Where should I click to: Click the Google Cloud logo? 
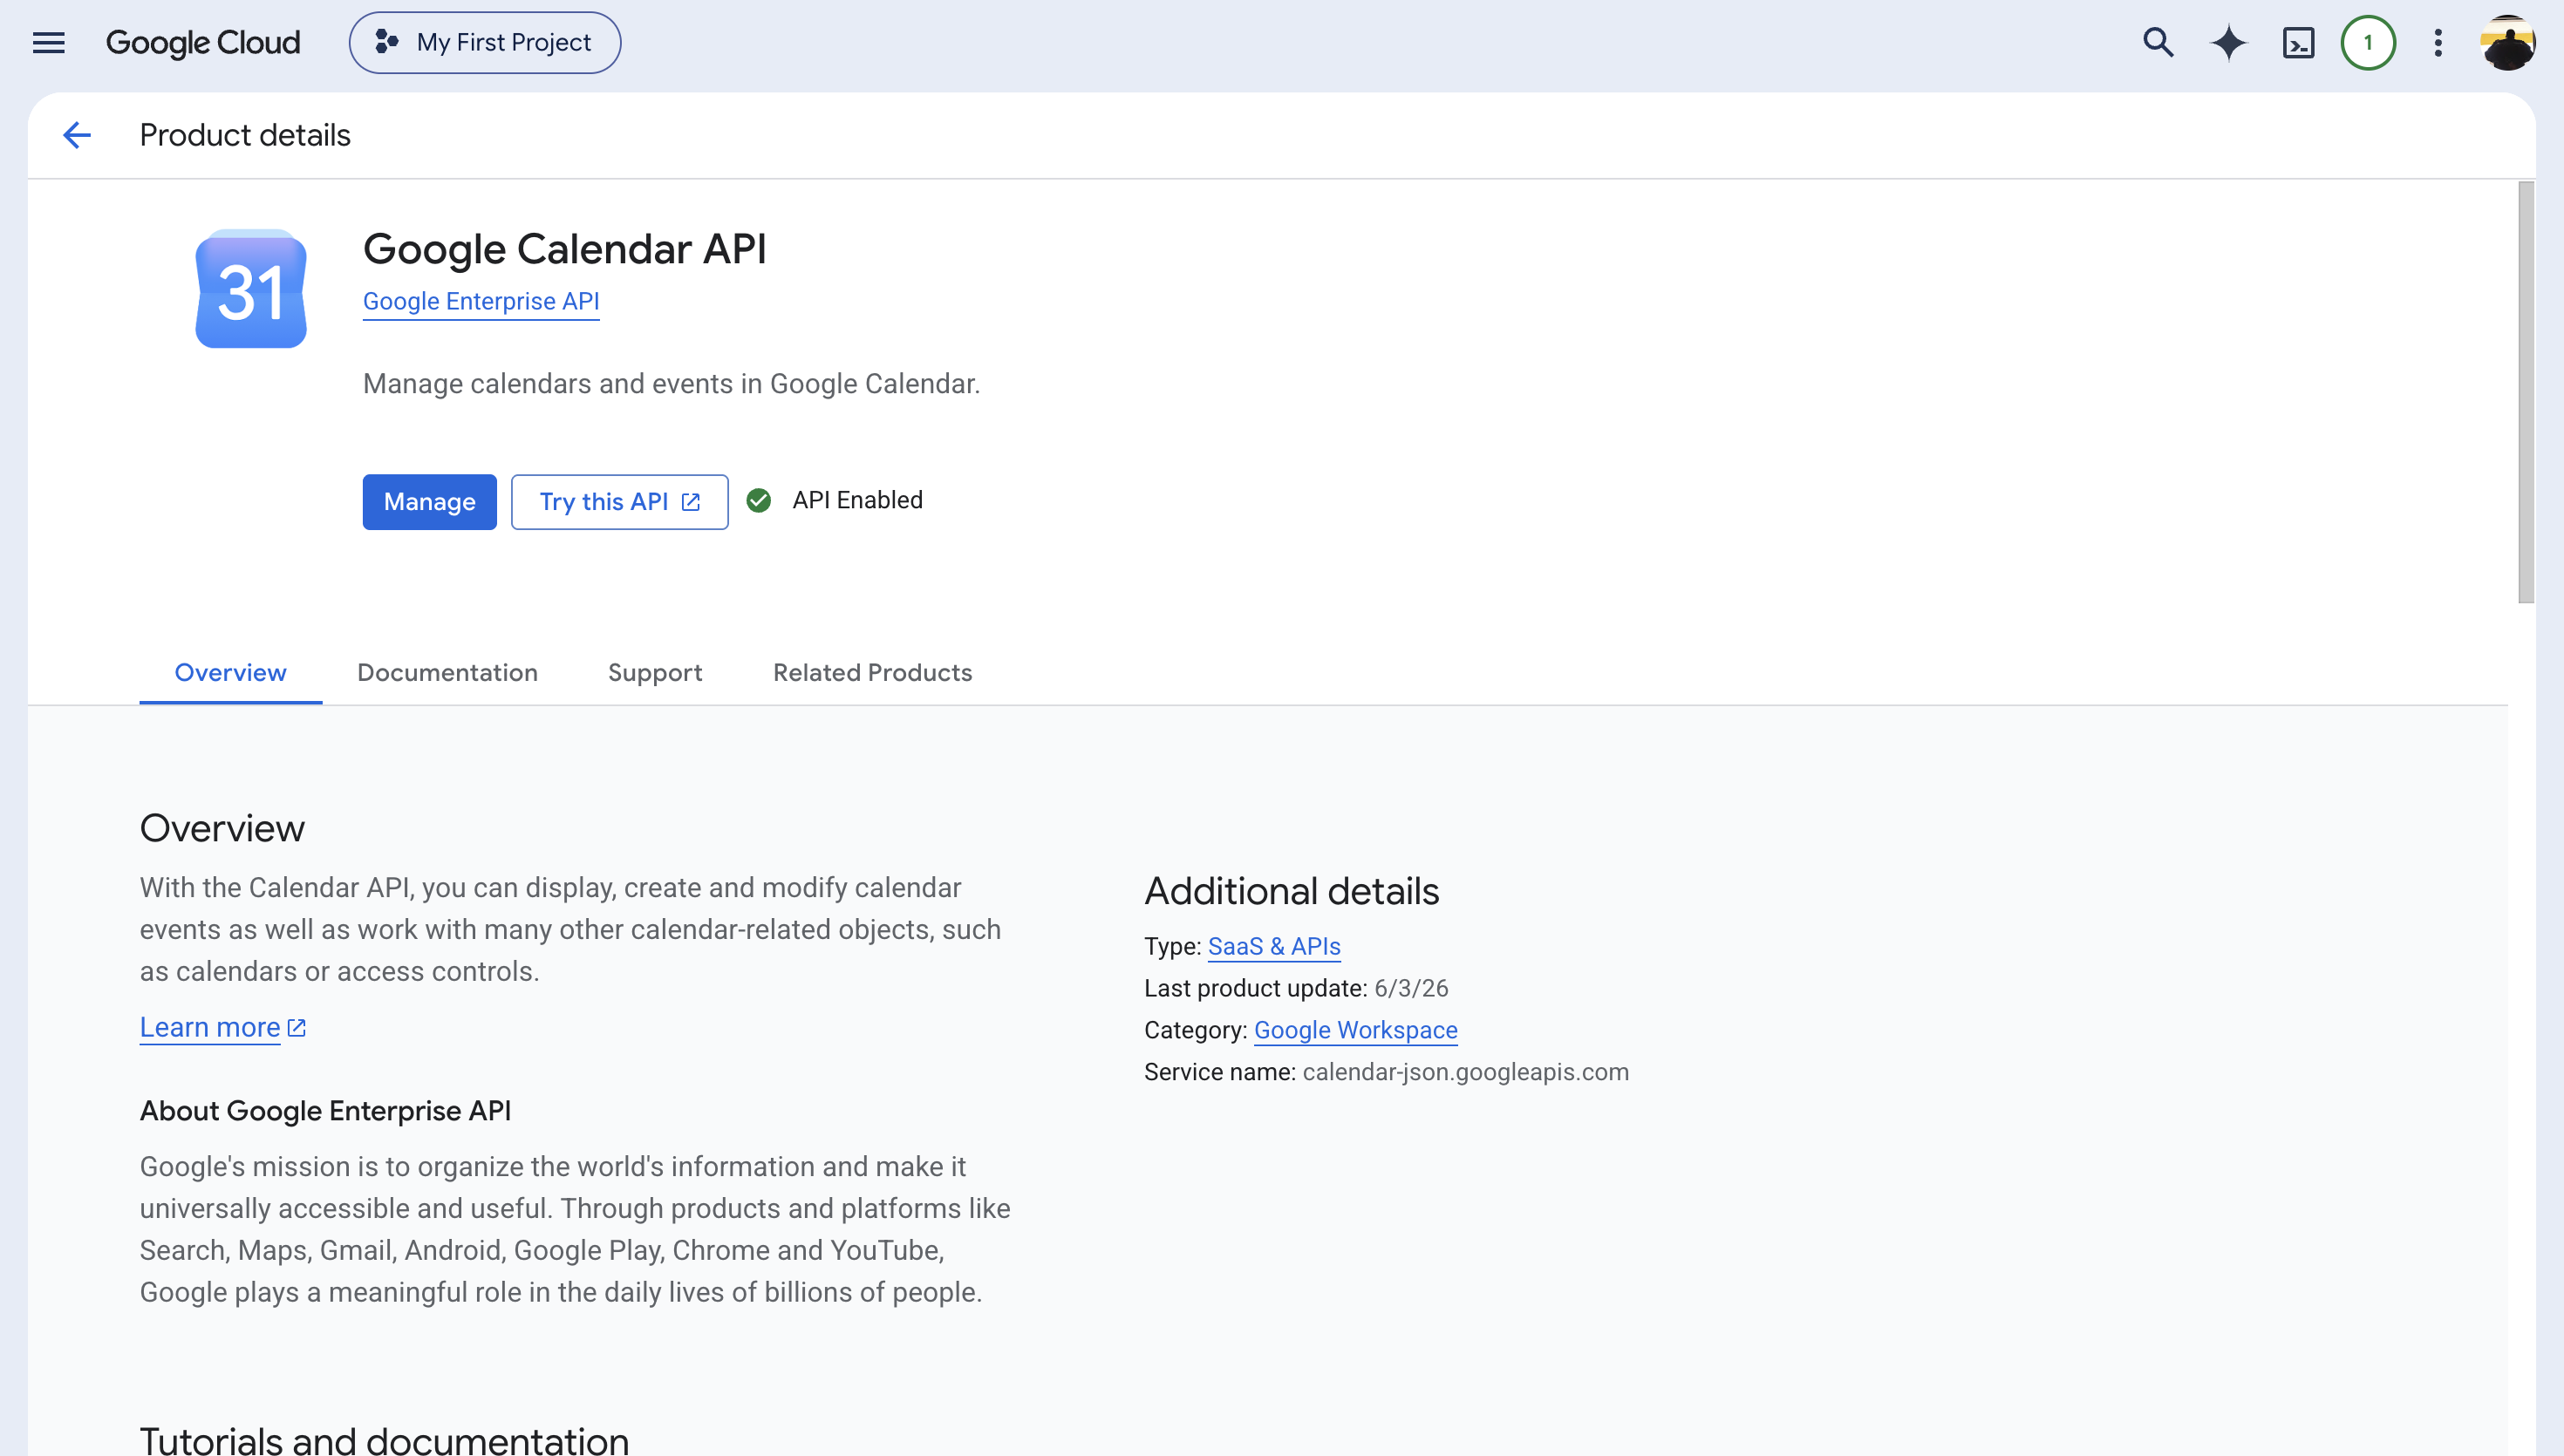[x=203, y=42]
